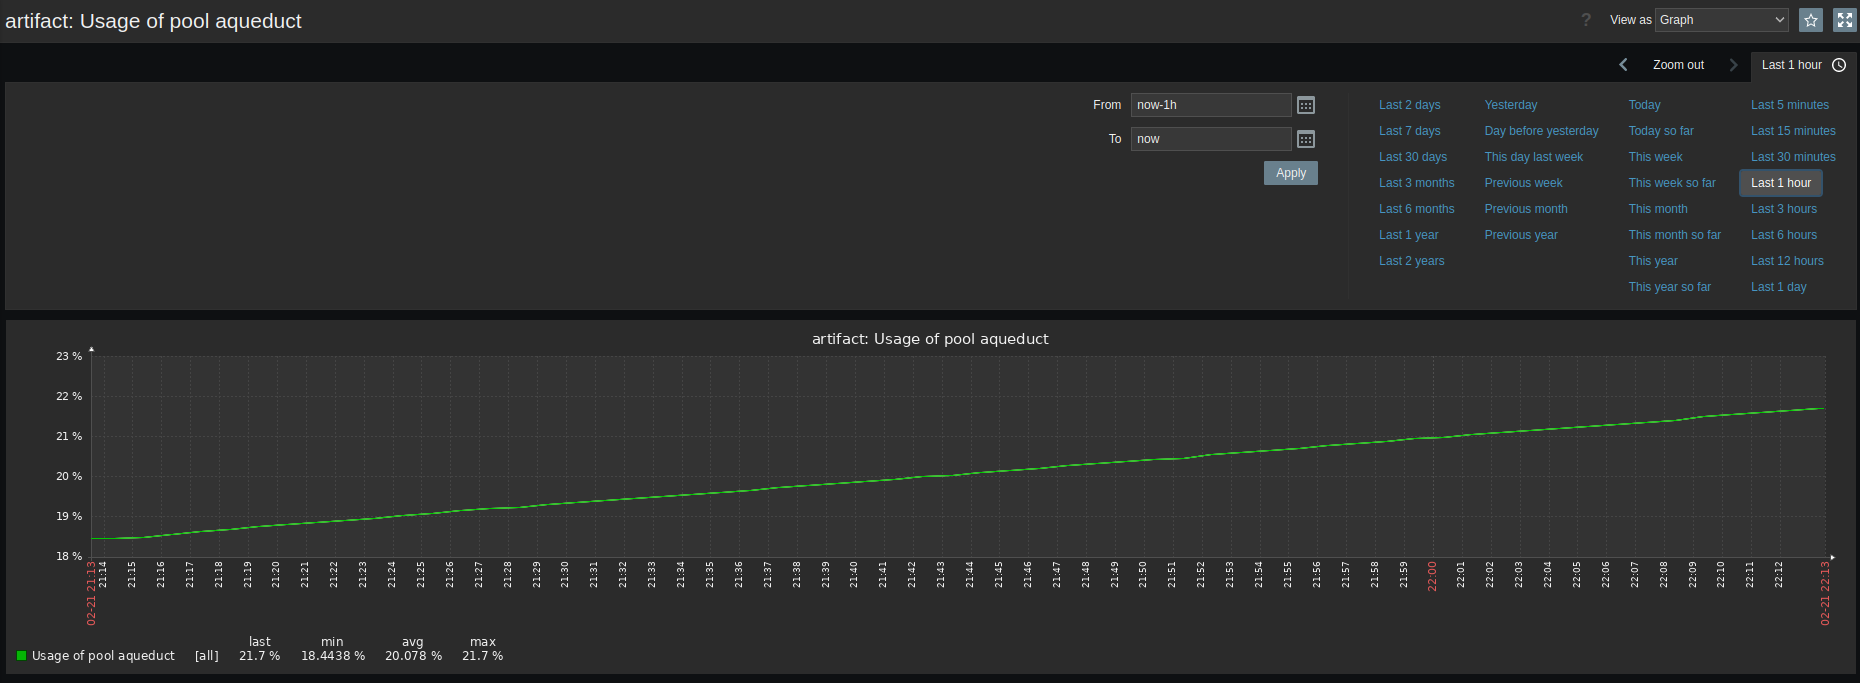1860x683 pixels.
Task: Click green legend swatch for pool aqueduct
Action: tap(21, 656)
